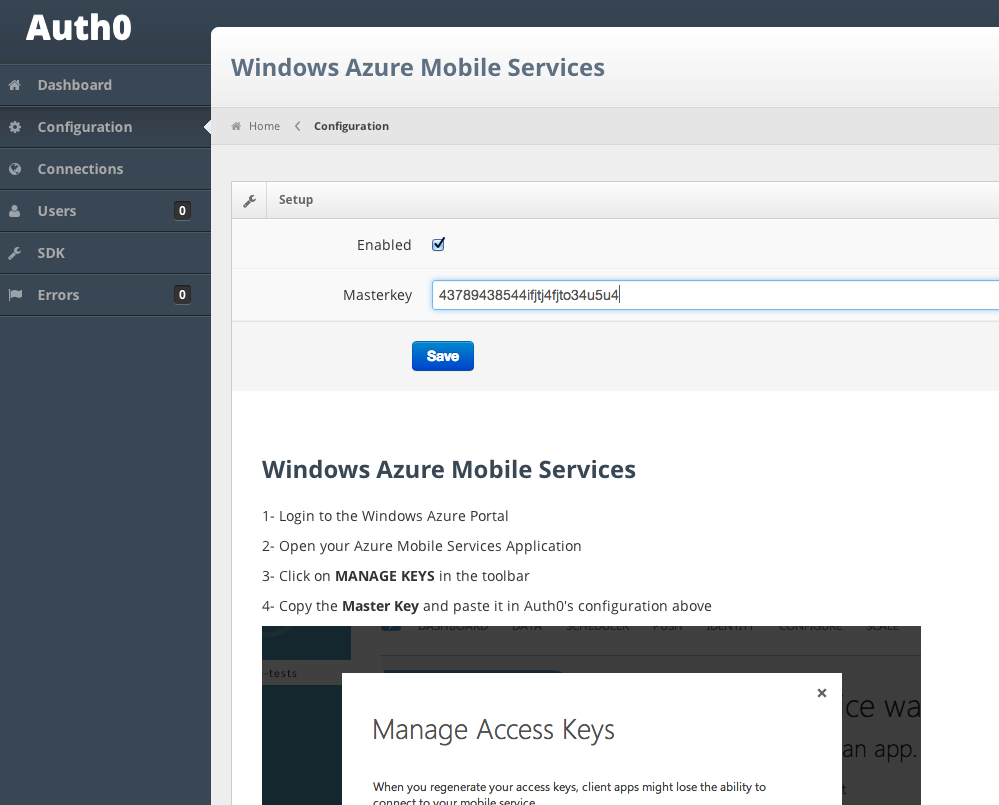Viewport: 999px width, 805px height.
Task: Open the SDK menu item
Action: (x=105, y=253)
